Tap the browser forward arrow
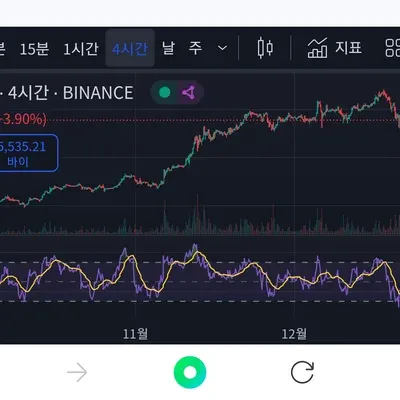Viewport: 400px width, 400px height. (77, 372)
